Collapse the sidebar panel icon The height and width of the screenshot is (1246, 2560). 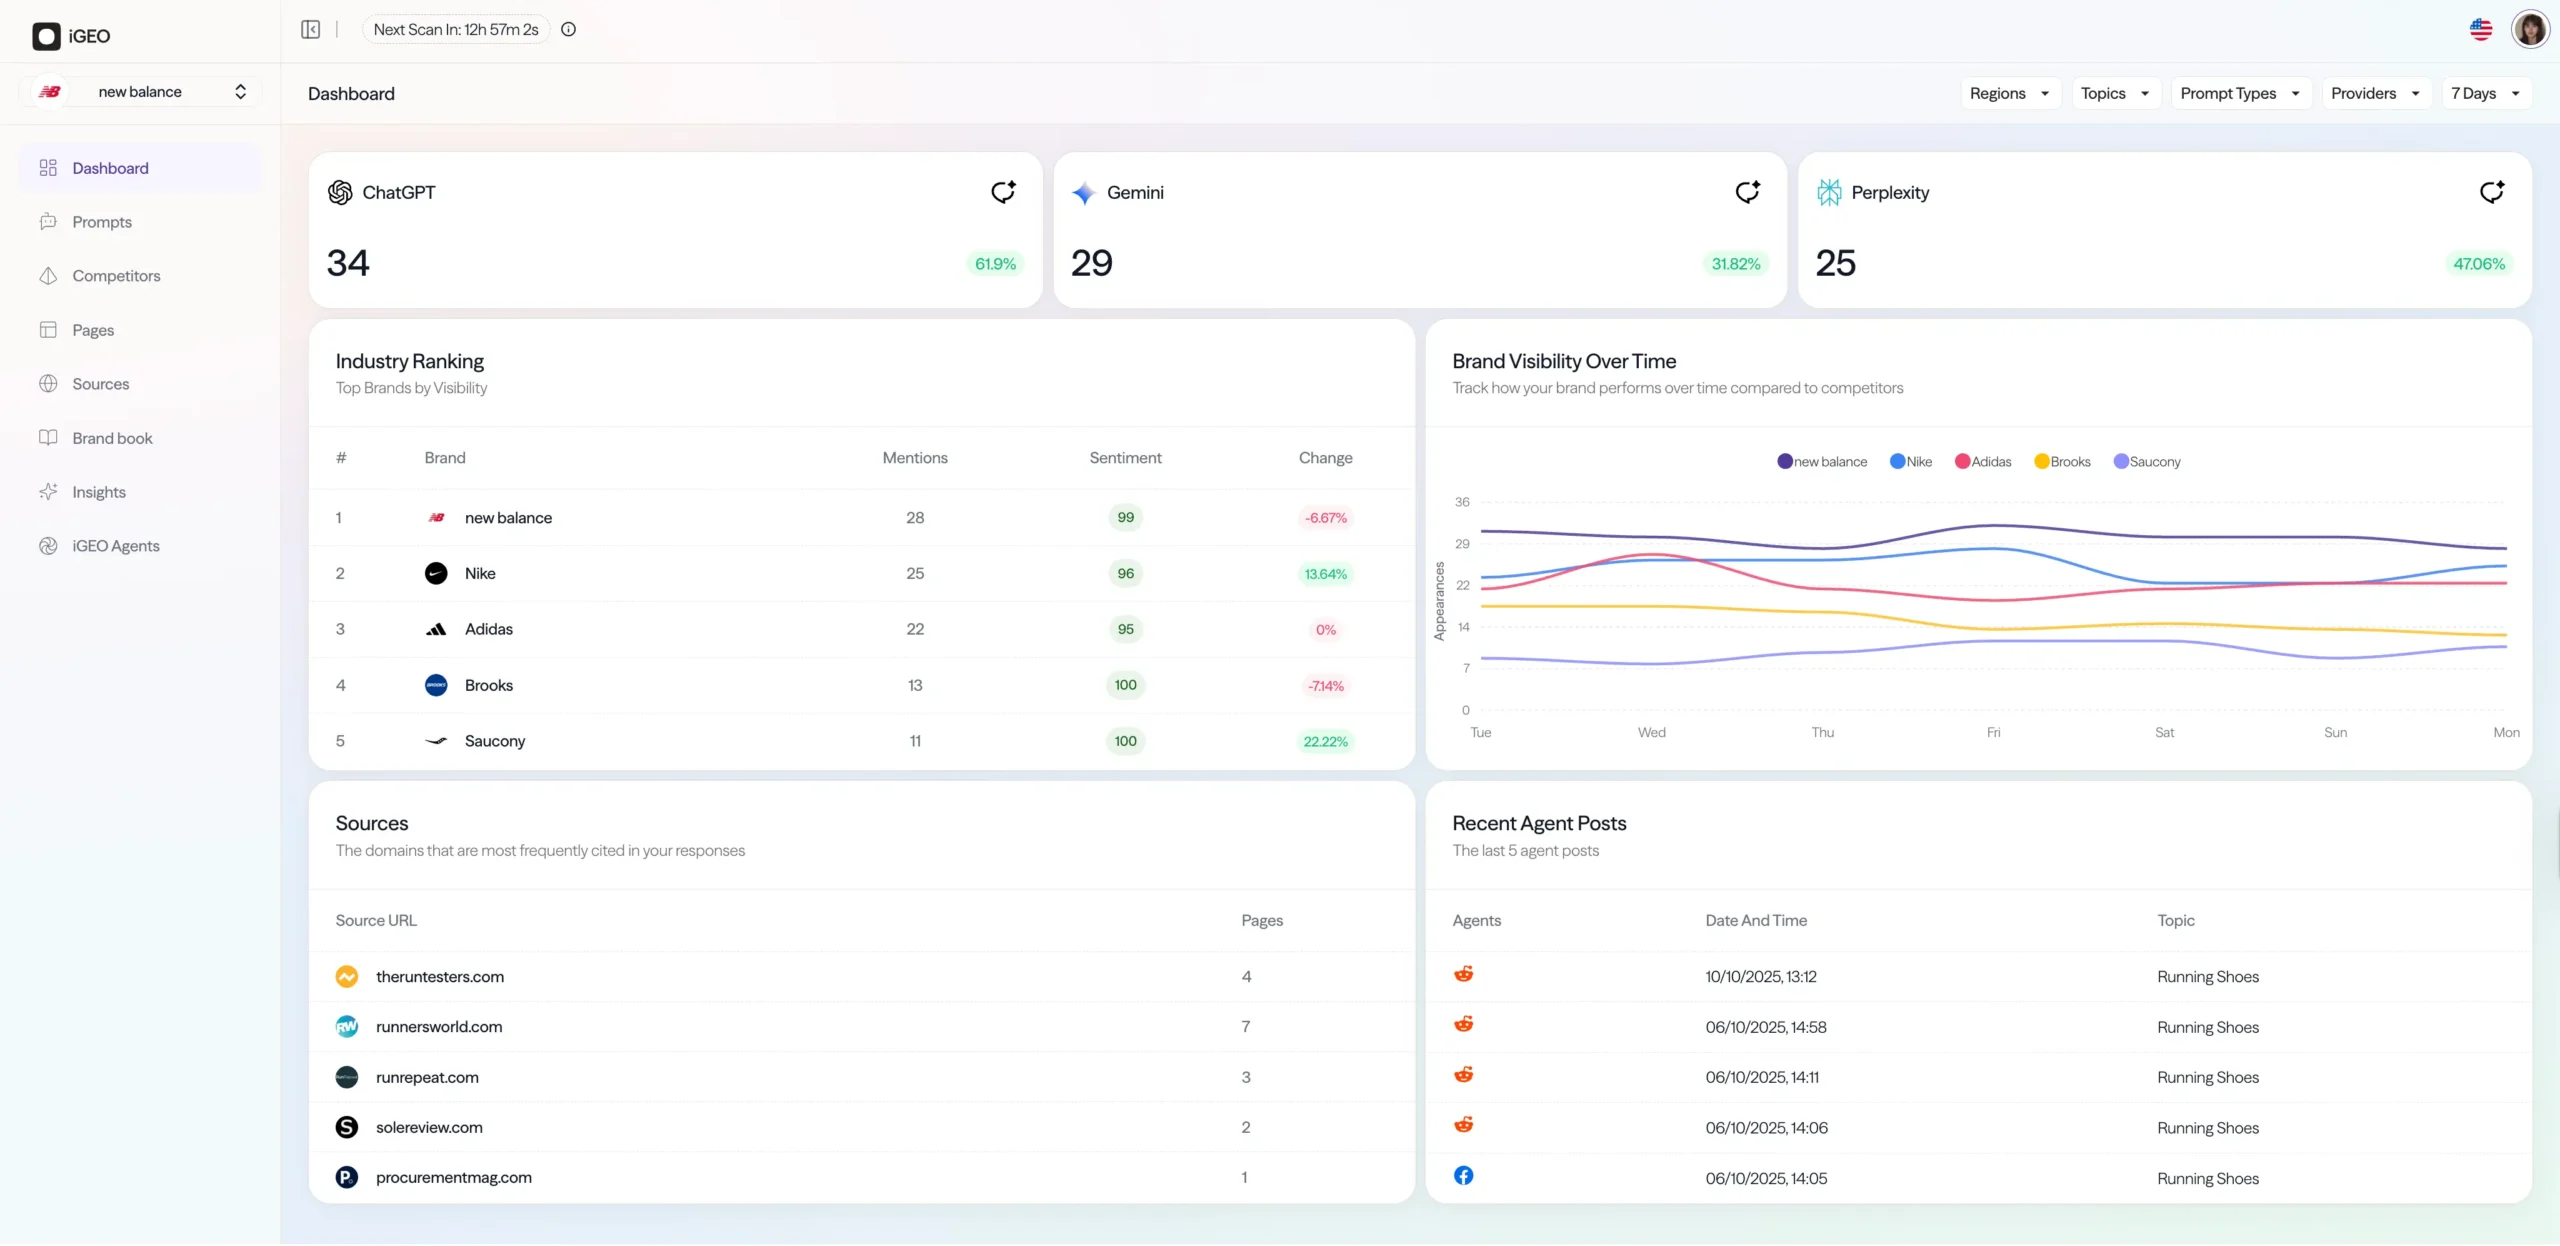point(310,29)
